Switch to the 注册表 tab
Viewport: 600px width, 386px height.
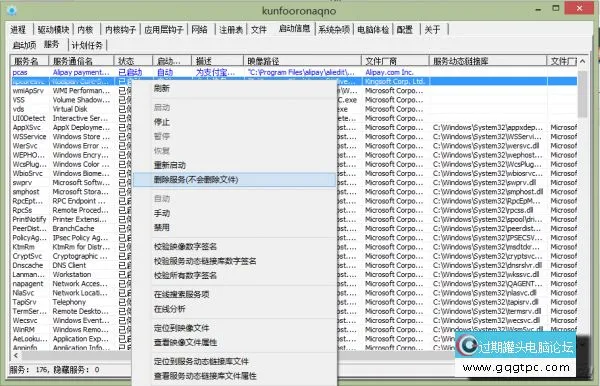click(x=231, y=29)
